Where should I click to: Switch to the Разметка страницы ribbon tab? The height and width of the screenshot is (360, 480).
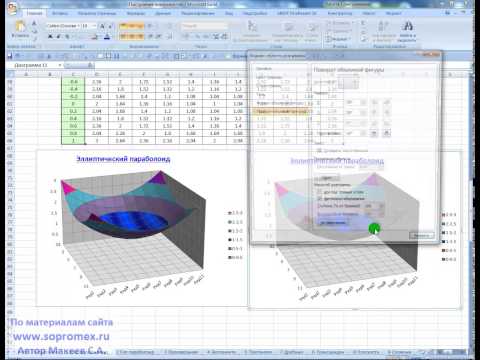(97, 13)
